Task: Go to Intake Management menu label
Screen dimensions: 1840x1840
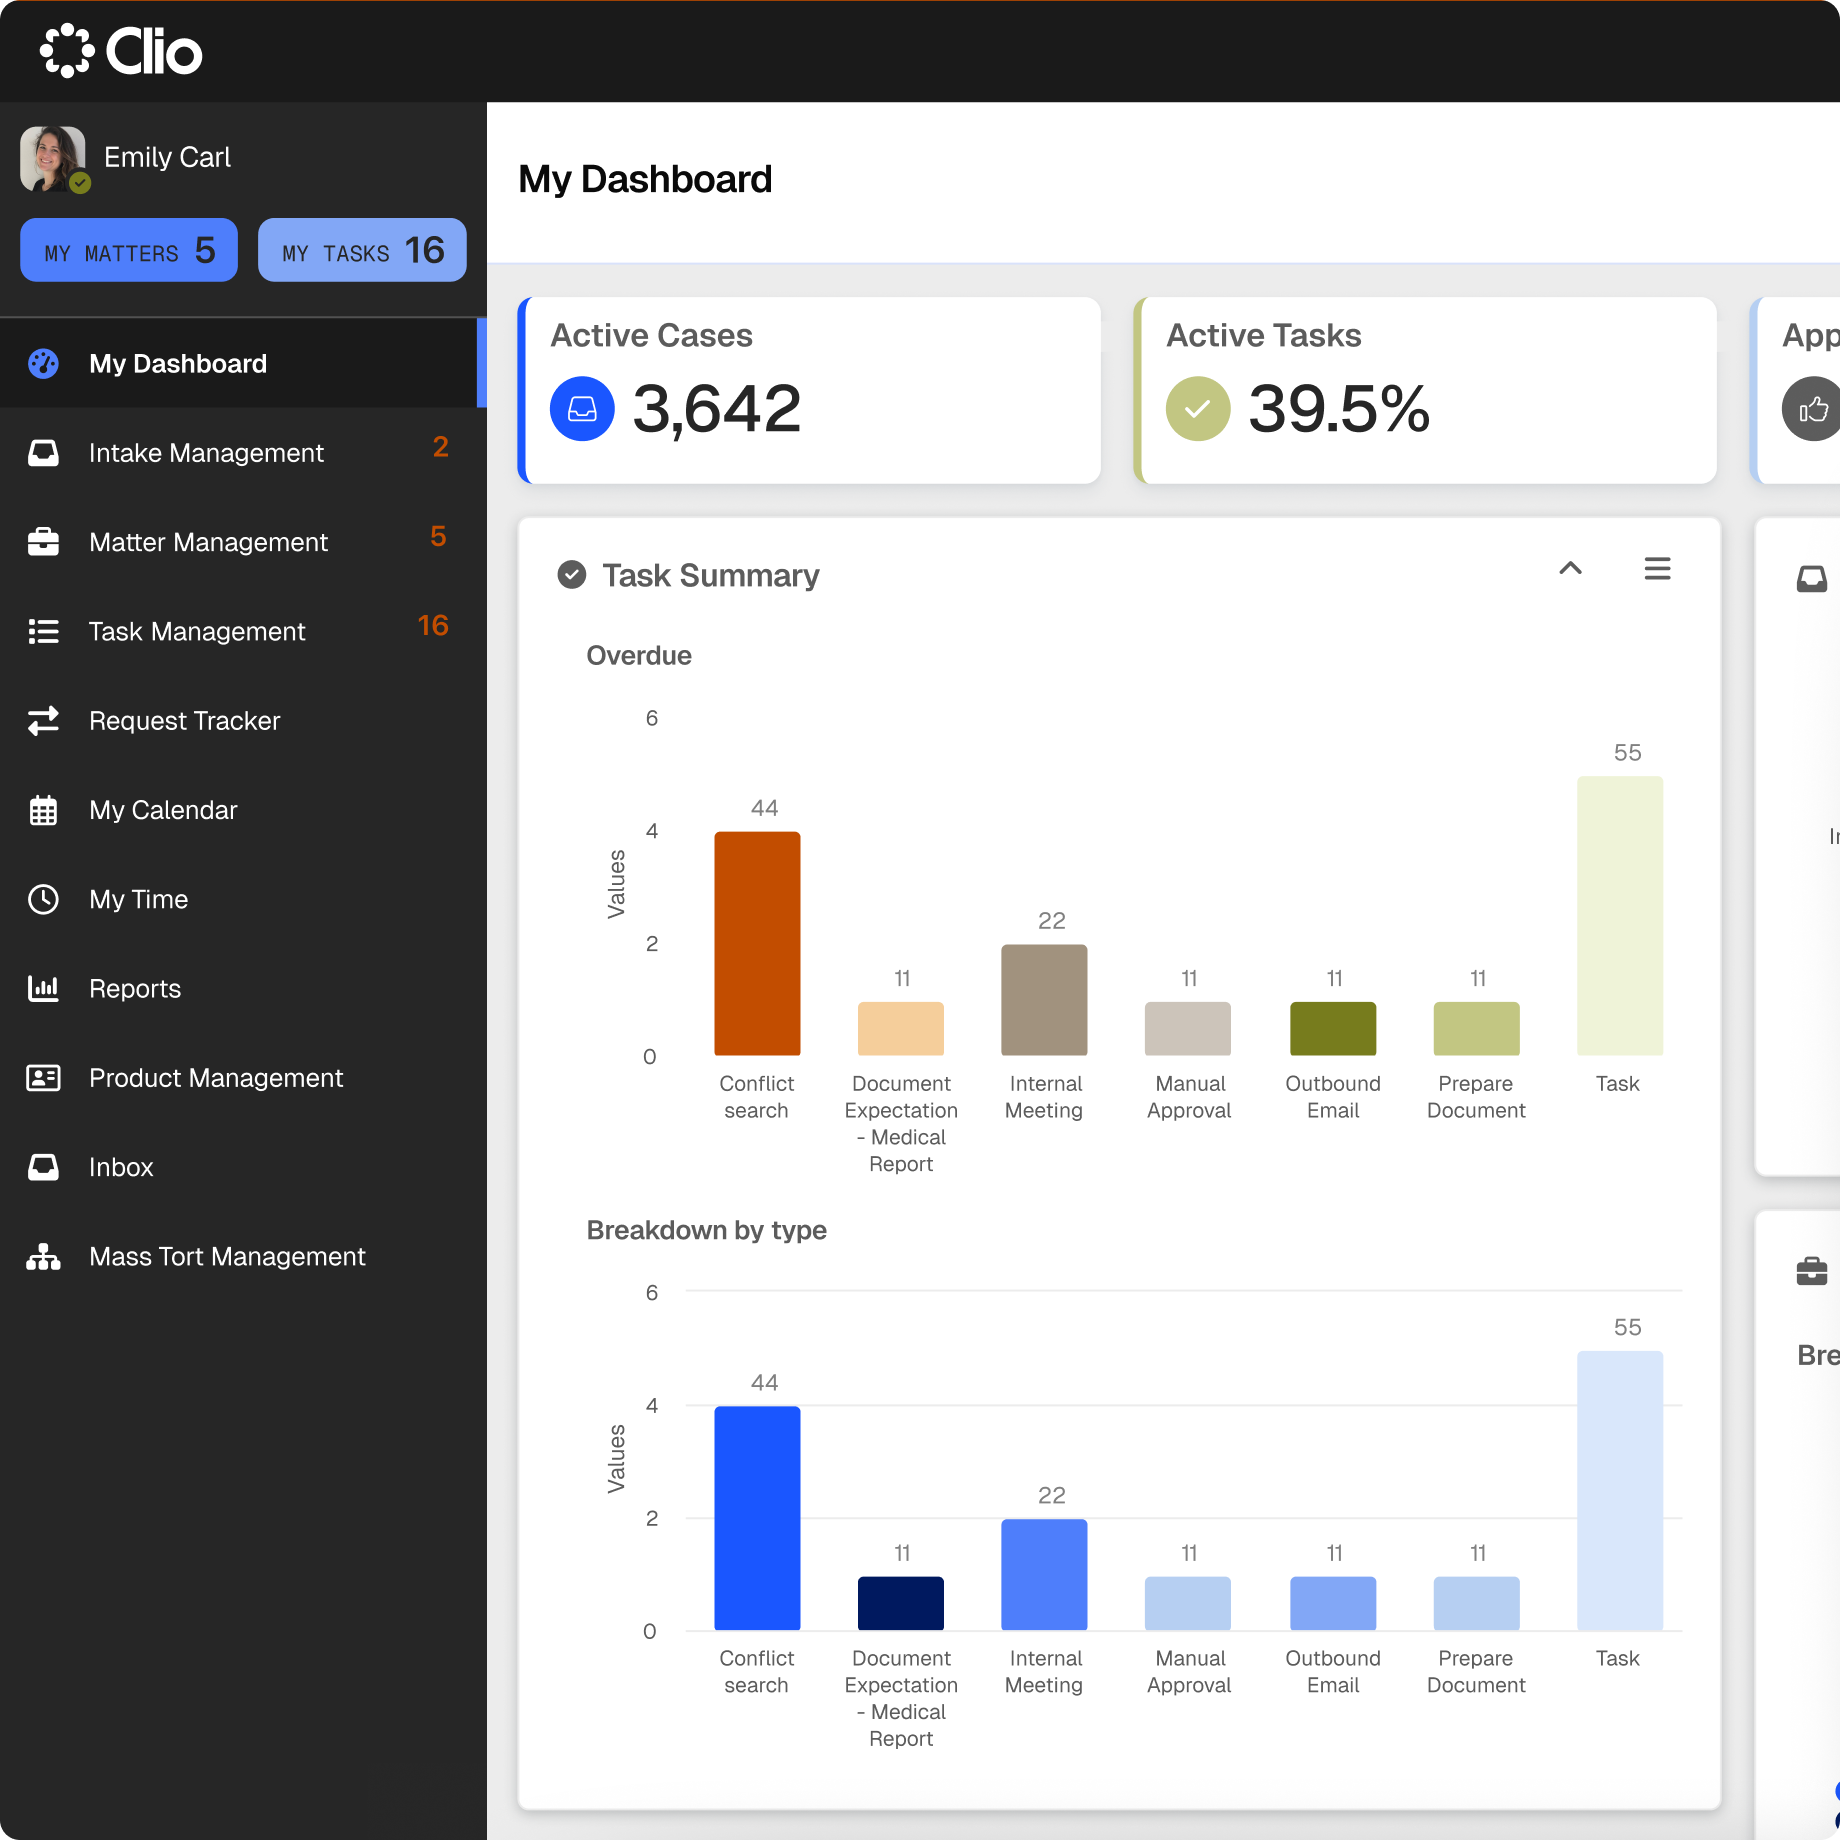Action: (x=206, y=453)
